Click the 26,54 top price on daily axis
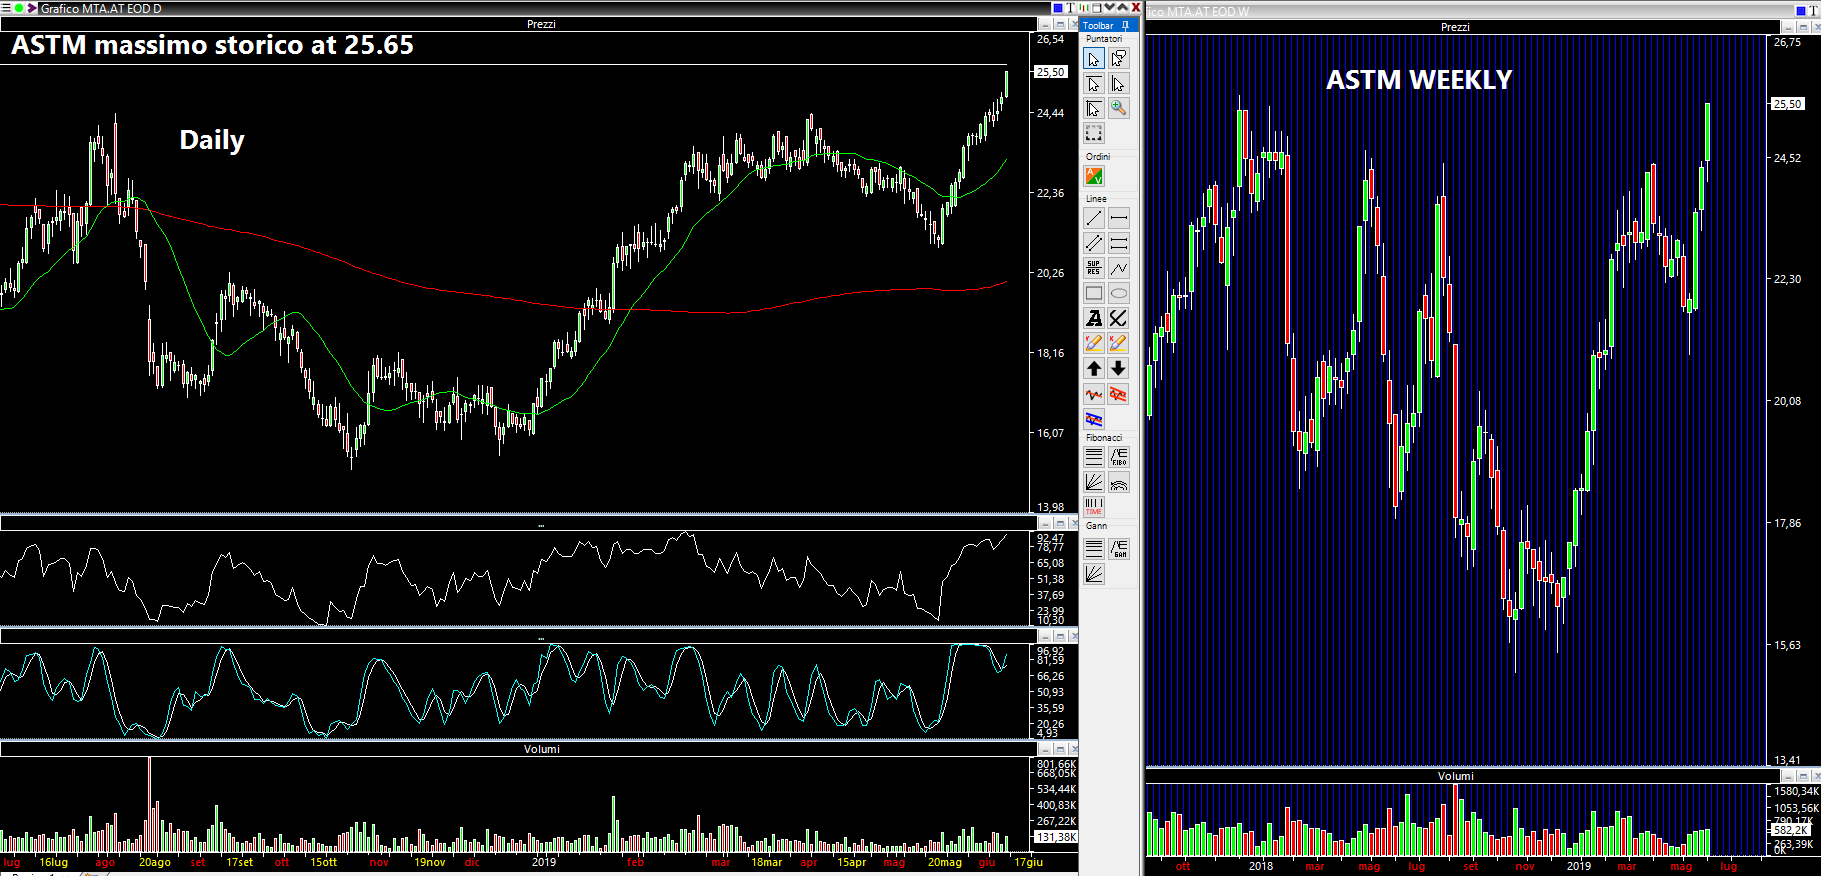The width and height of the screenshot is (1821, 876). coord(1050,40)
